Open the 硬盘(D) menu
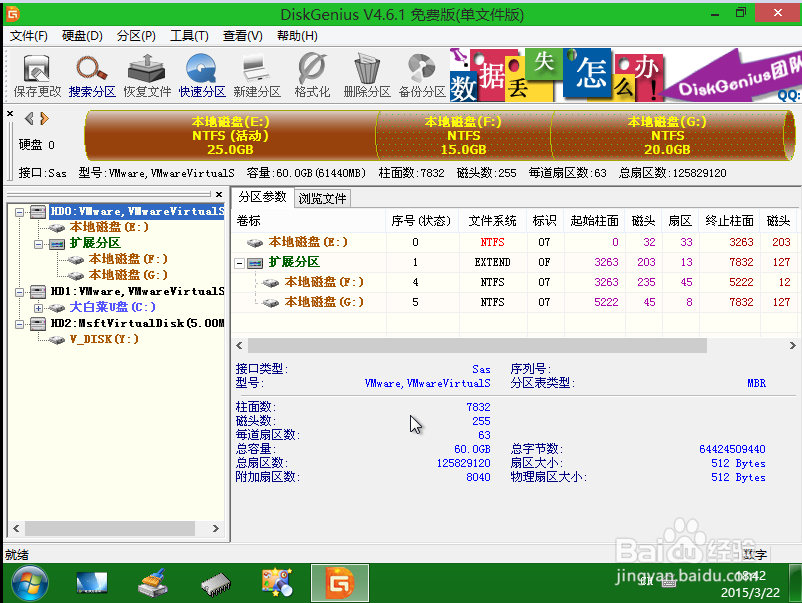This screenshot has width=802, height=603. pyautogui.click(x=82, y=36)
